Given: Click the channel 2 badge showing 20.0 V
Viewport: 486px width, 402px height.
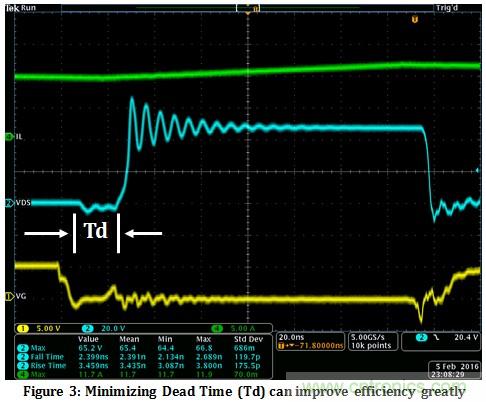Looking at the screenshot, I should click(104, 329).
